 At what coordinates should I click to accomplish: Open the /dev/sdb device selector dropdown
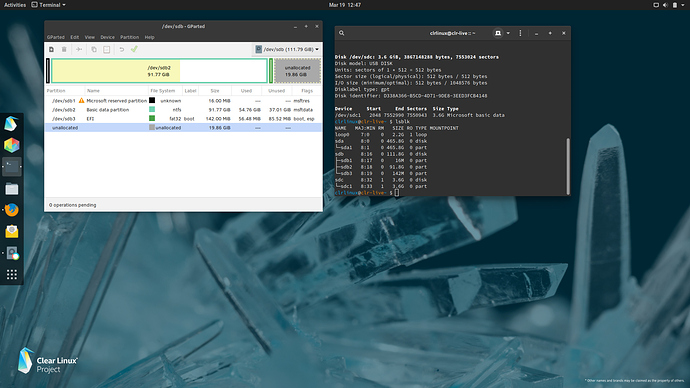point(287,49)
